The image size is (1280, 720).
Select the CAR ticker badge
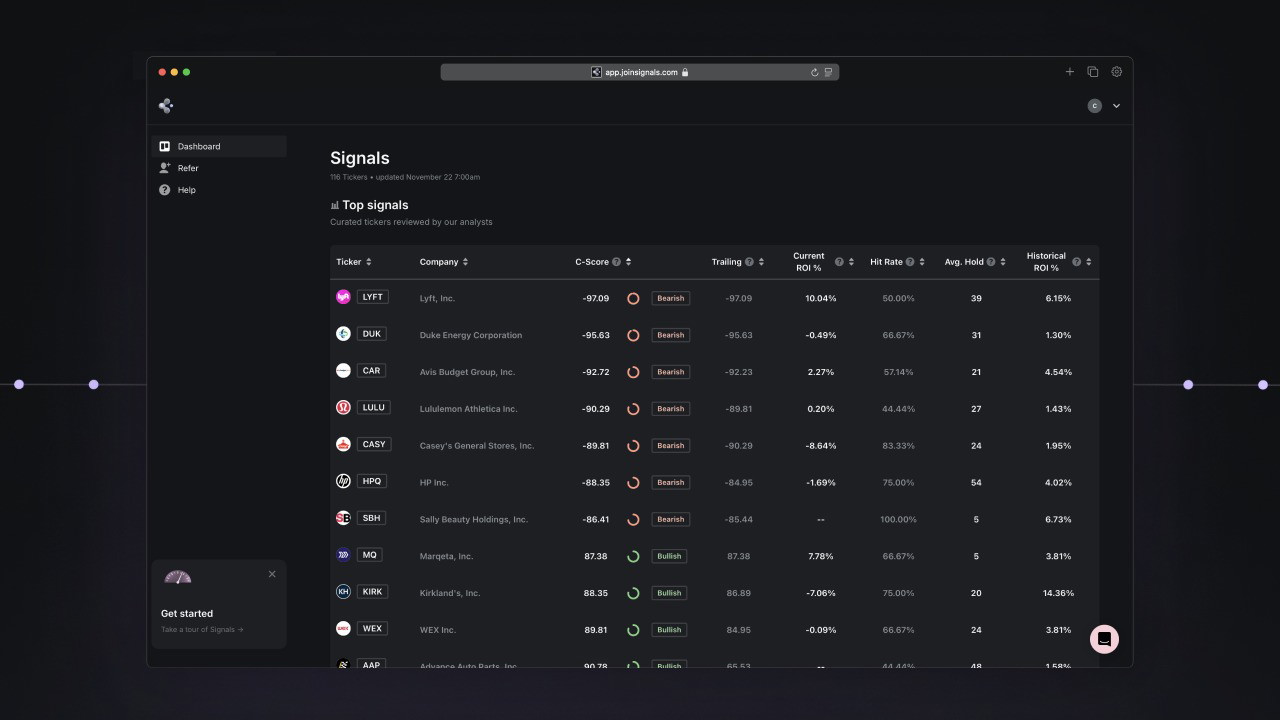click(371, 370)
